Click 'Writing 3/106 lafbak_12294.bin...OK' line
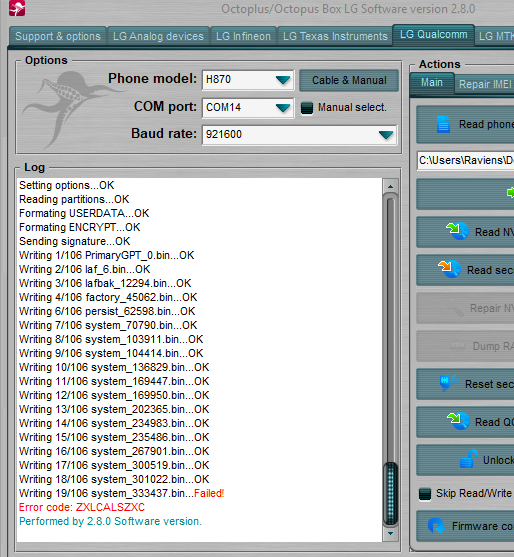This screenshot has height=557, width=514. tap(105, 283)
